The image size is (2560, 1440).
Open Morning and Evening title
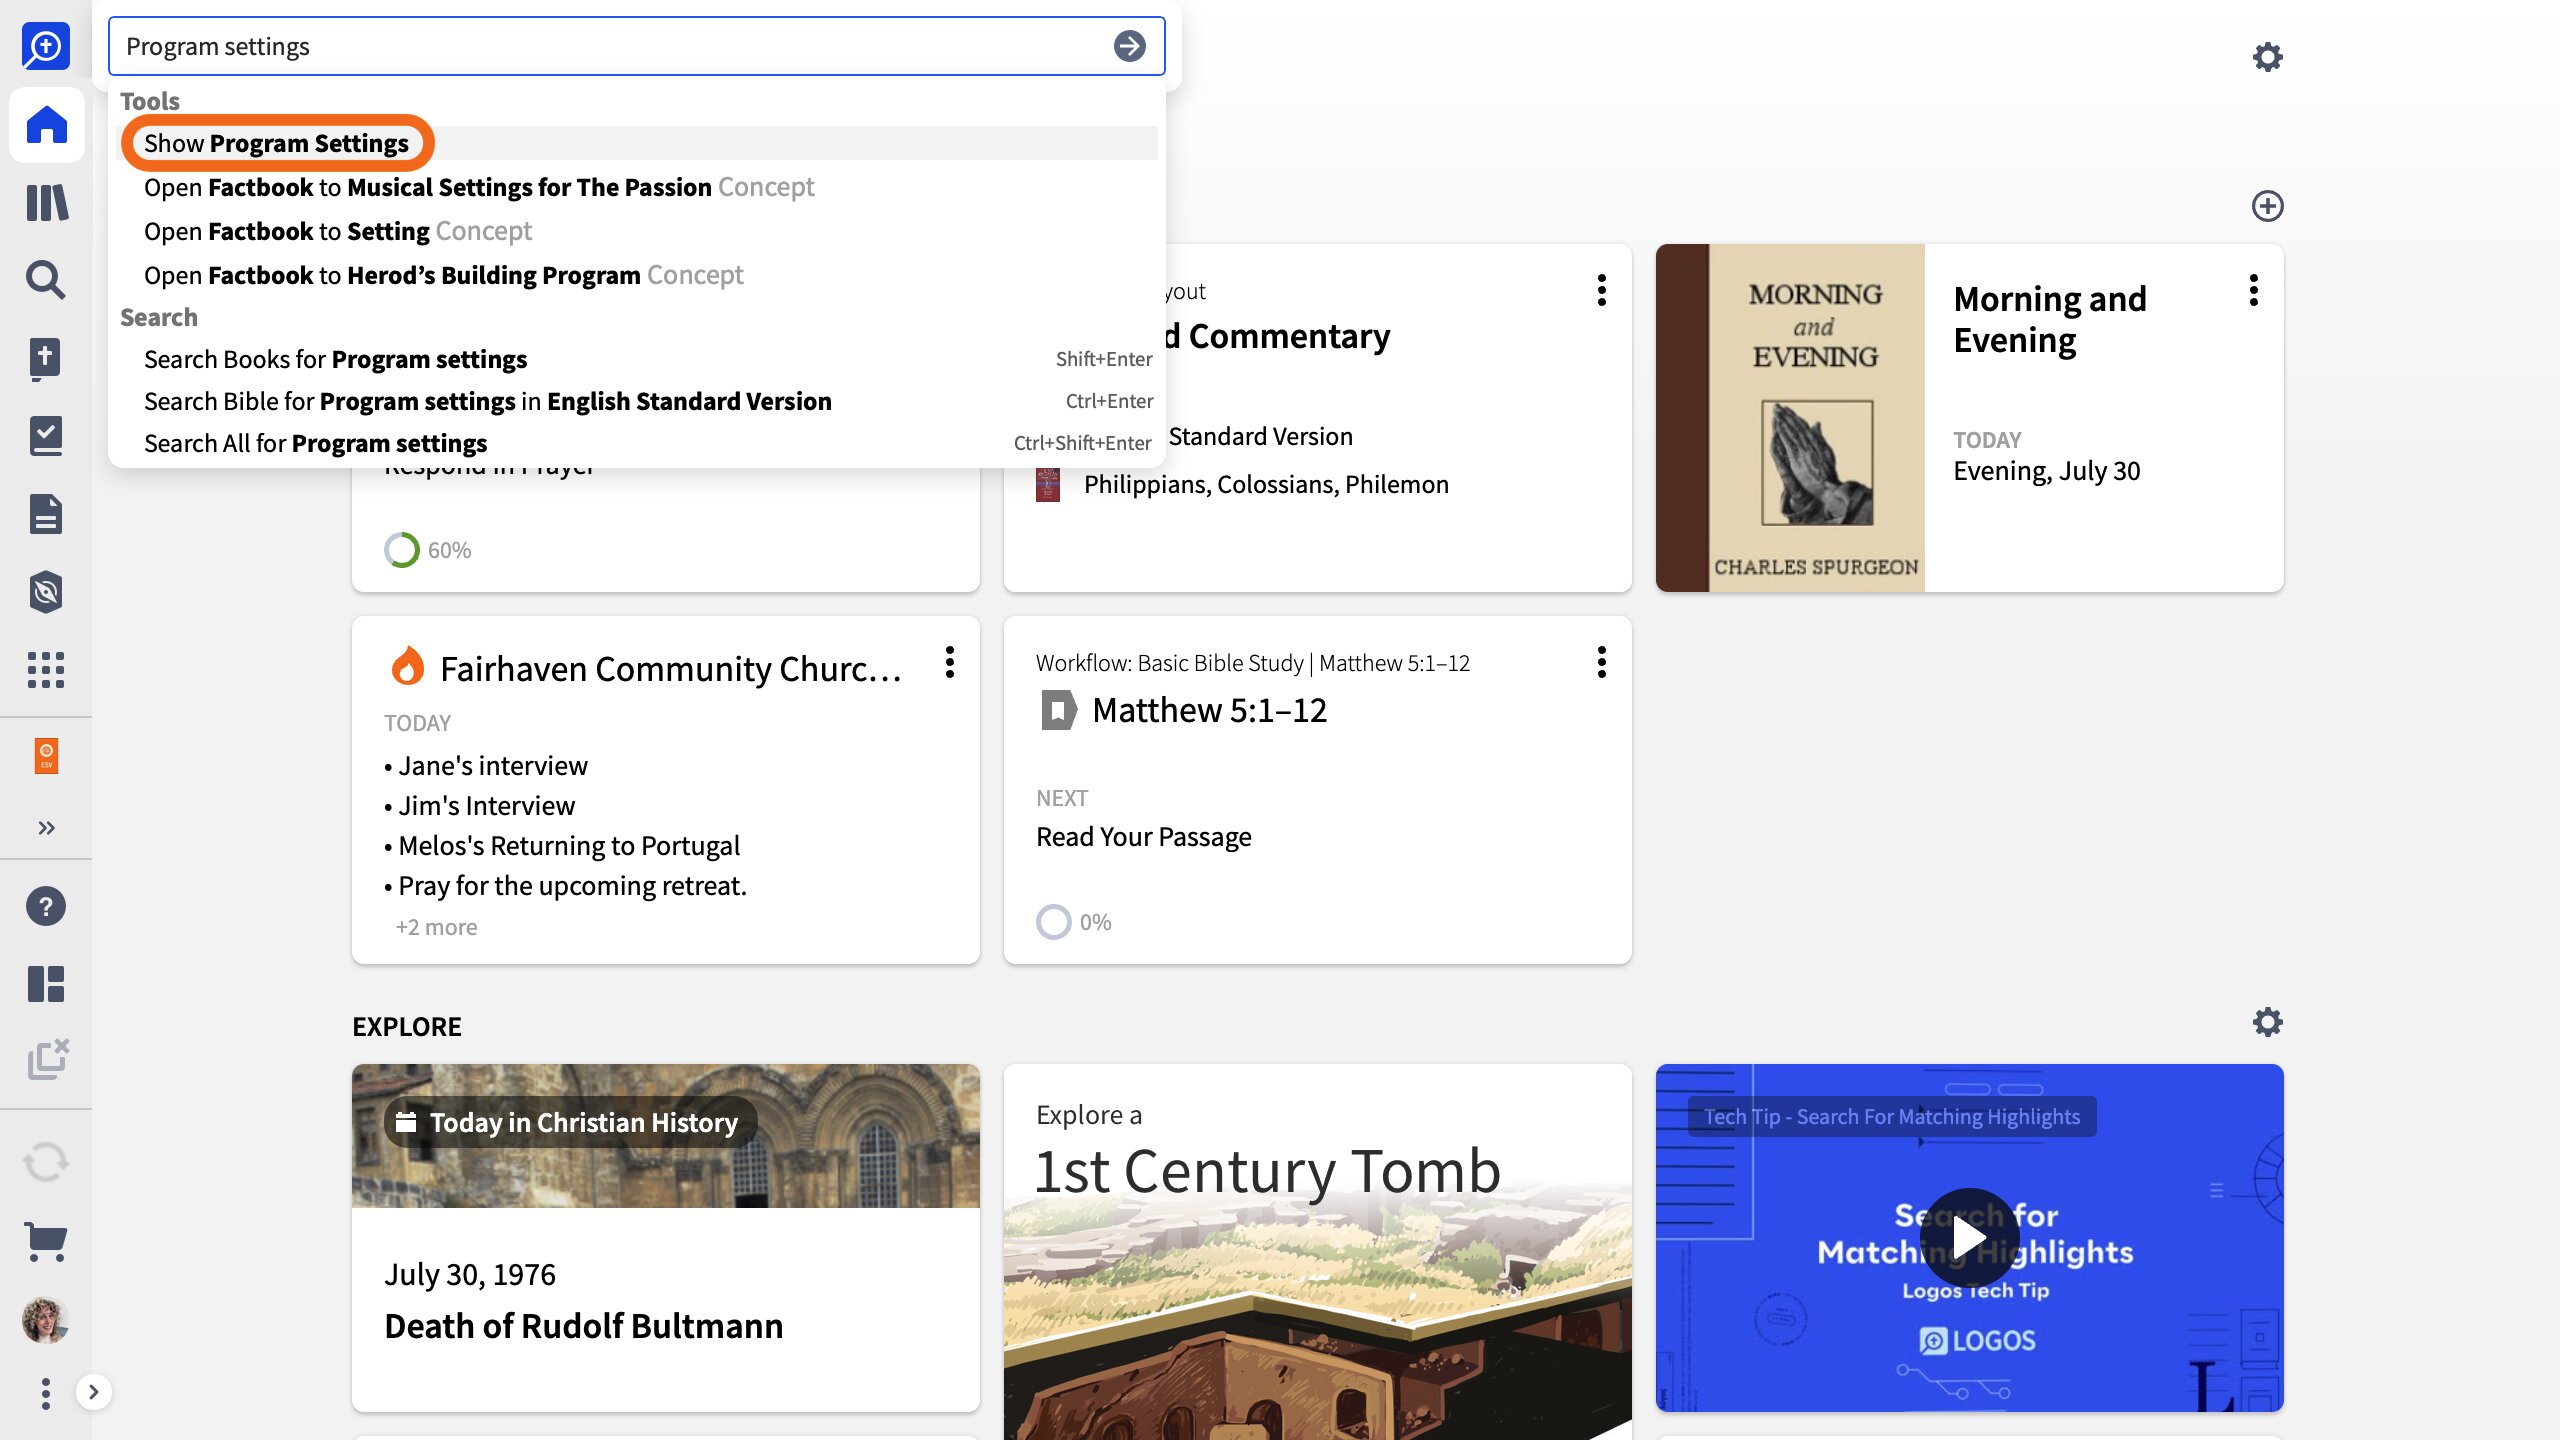point(2050,319)
